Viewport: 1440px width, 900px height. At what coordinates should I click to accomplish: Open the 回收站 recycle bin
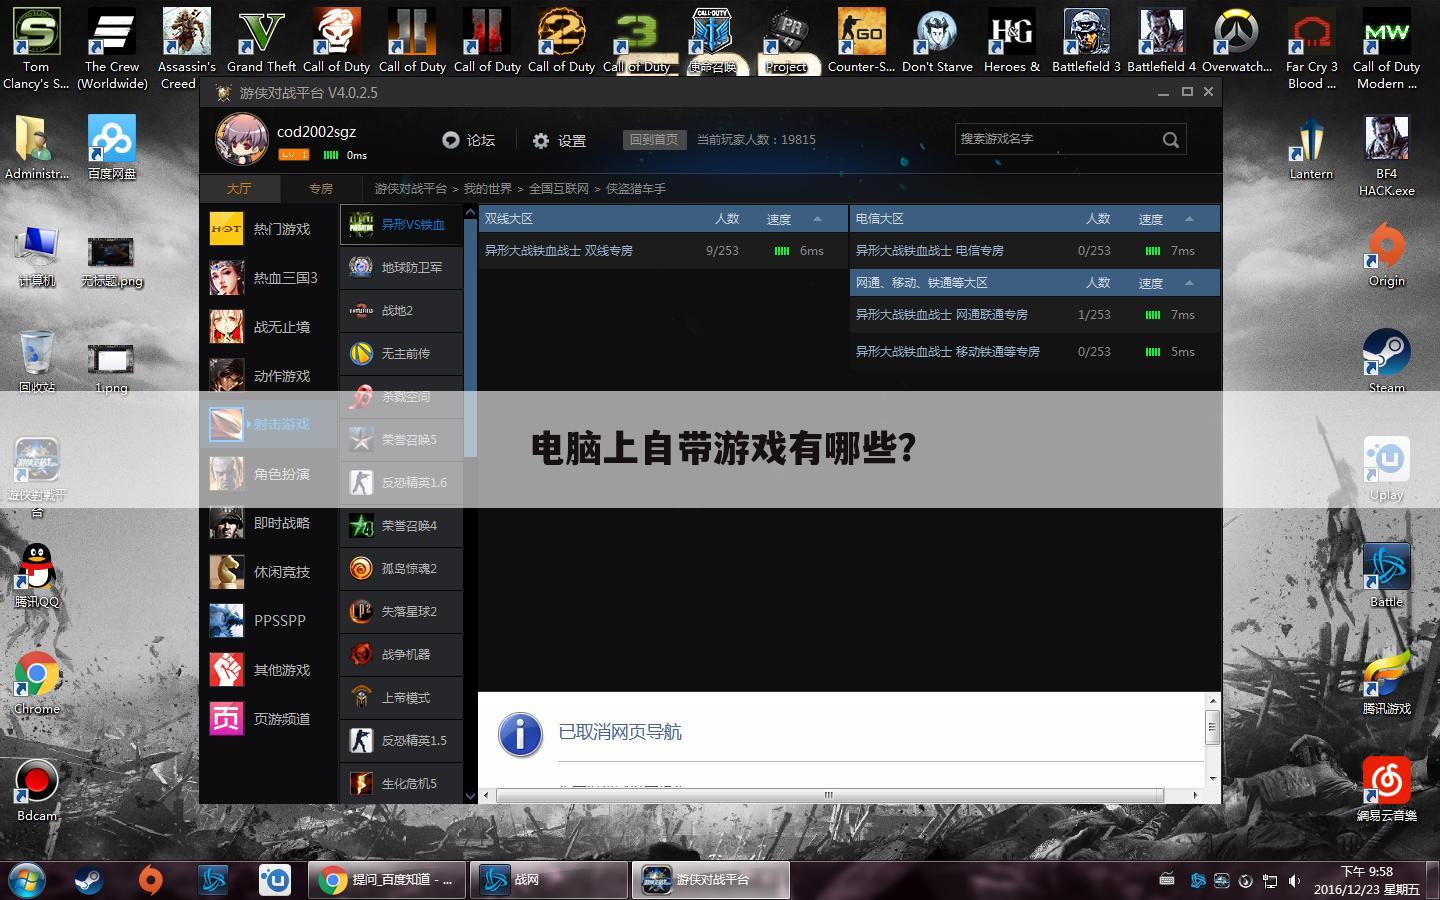tap(37, 362)
